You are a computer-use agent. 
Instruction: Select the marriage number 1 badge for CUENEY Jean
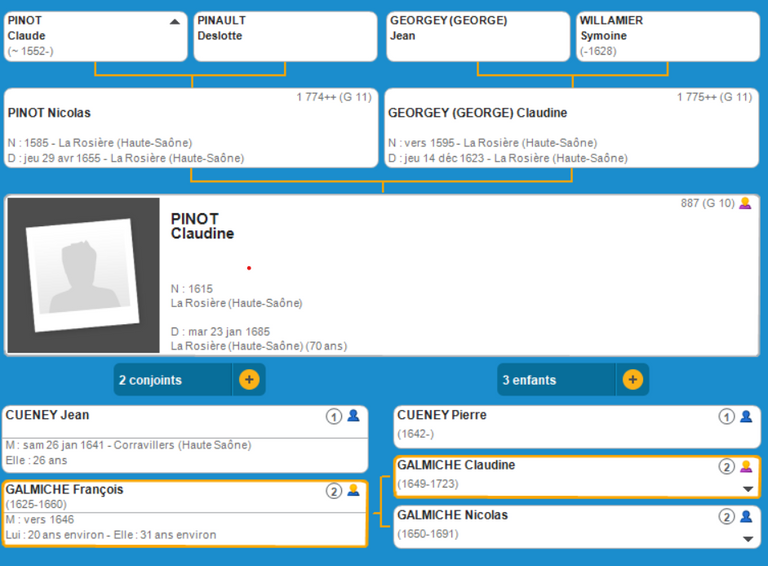[x=334, y=416]
